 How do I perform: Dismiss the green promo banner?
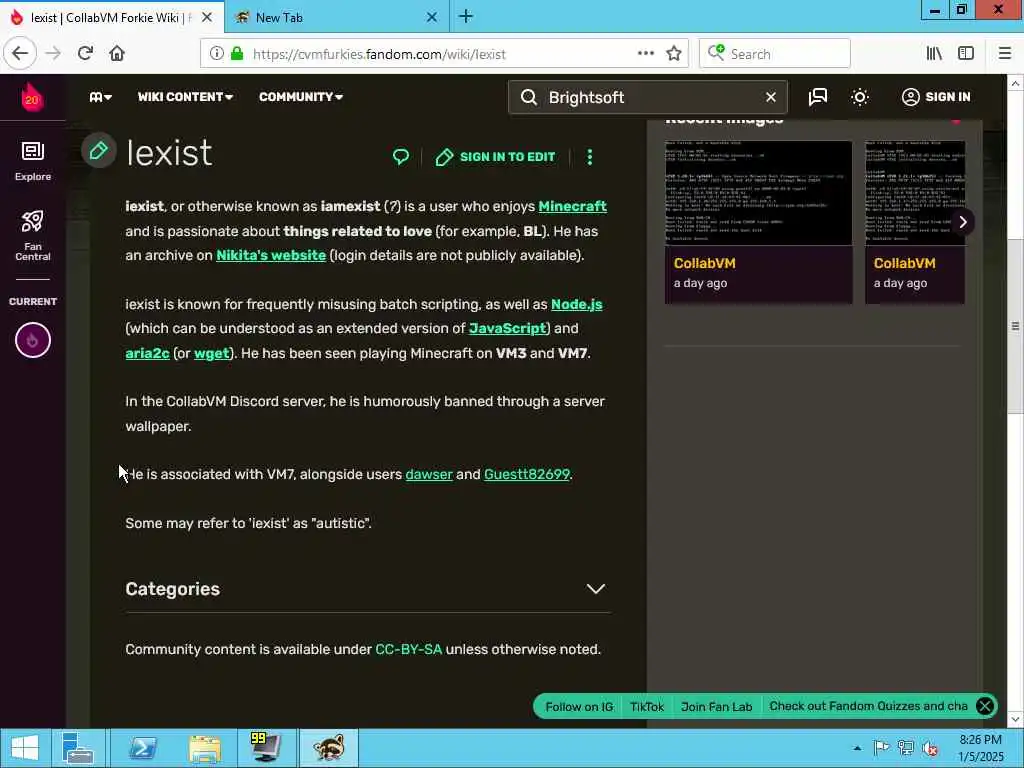[985, 706]
